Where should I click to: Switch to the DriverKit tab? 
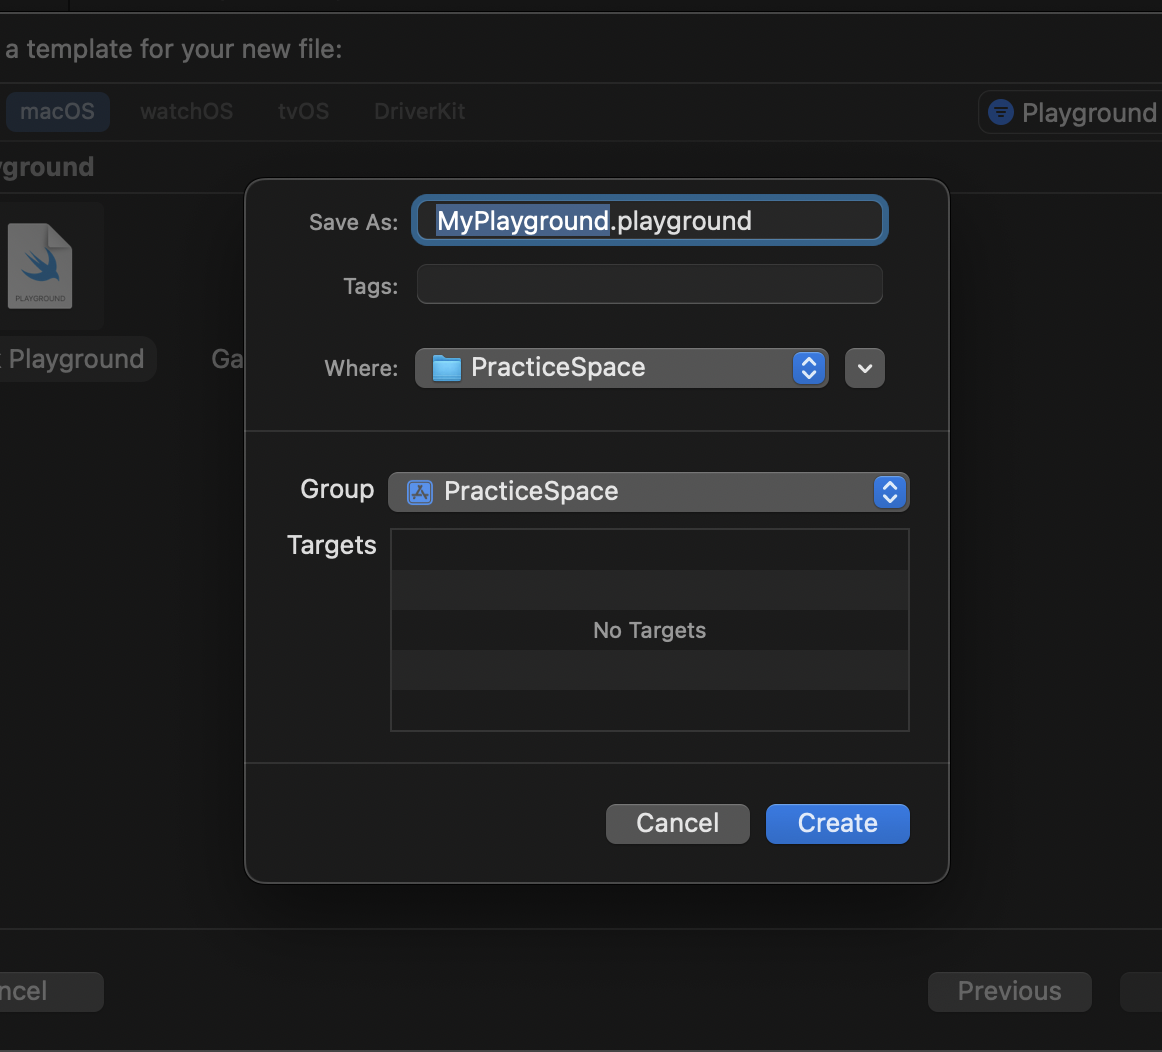pos(419,111)
